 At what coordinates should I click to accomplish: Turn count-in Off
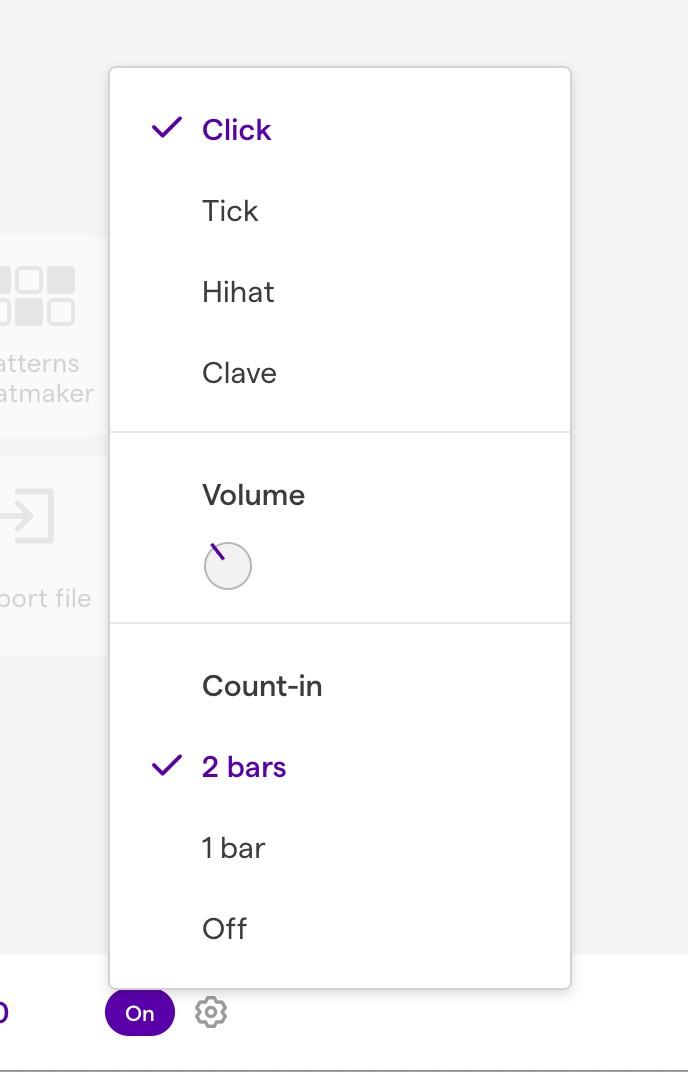[224, 929]
